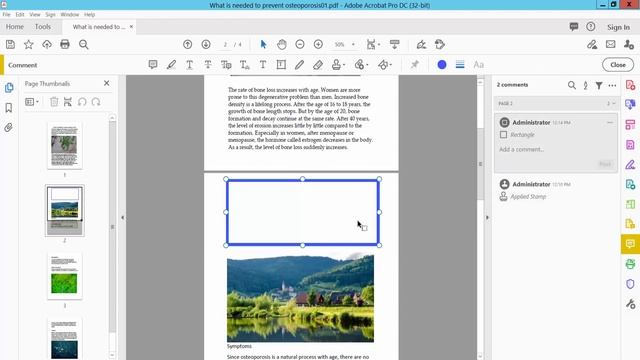Delete selected page with trash icon
The image size is (640, 360).
[54, 102]
